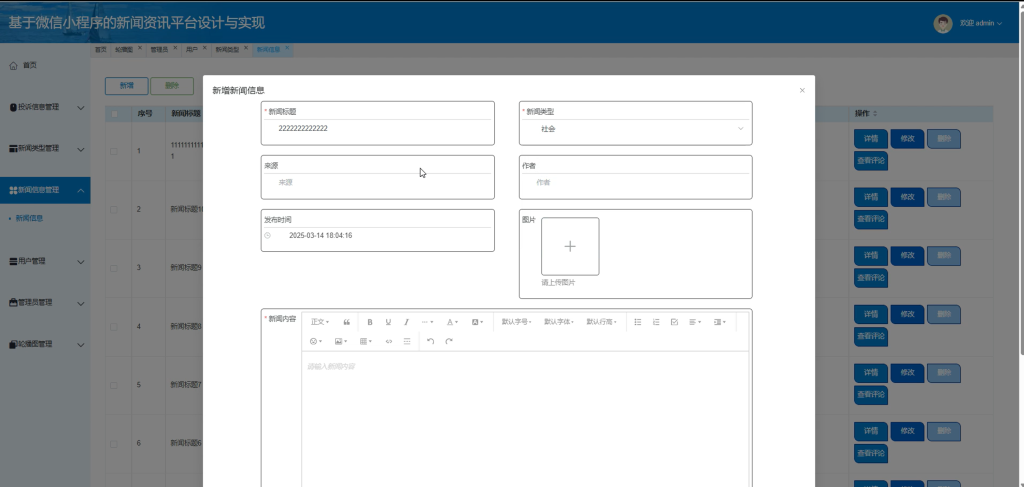The height and width of the screenshot is (487, 1024).
Task: Click the 新闻标题 input field
Action: (x=377, y=129)
